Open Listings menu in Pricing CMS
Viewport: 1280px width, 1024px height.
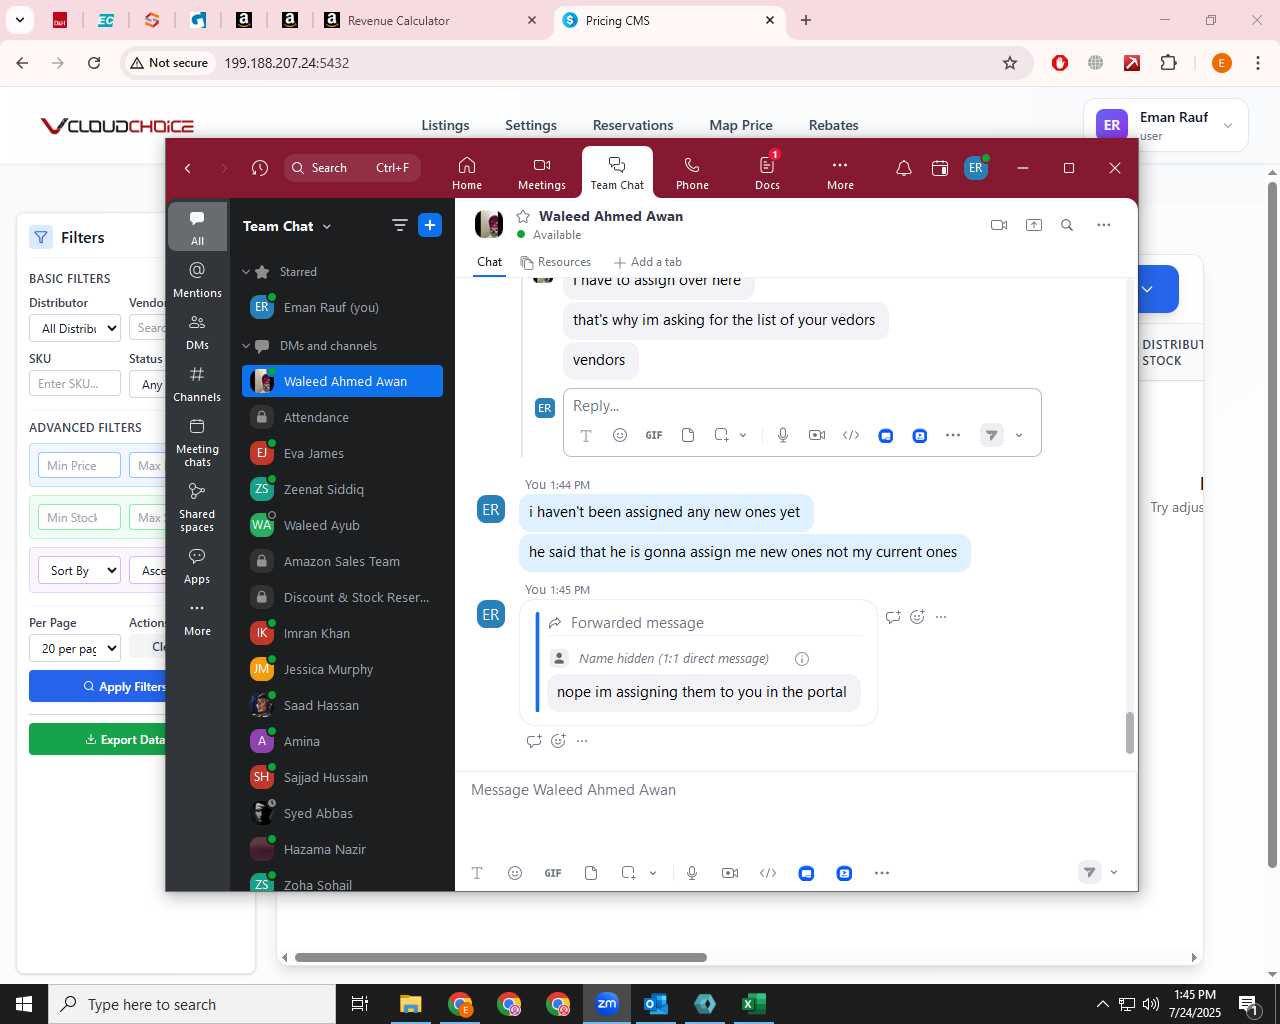(x=445, y=125)
